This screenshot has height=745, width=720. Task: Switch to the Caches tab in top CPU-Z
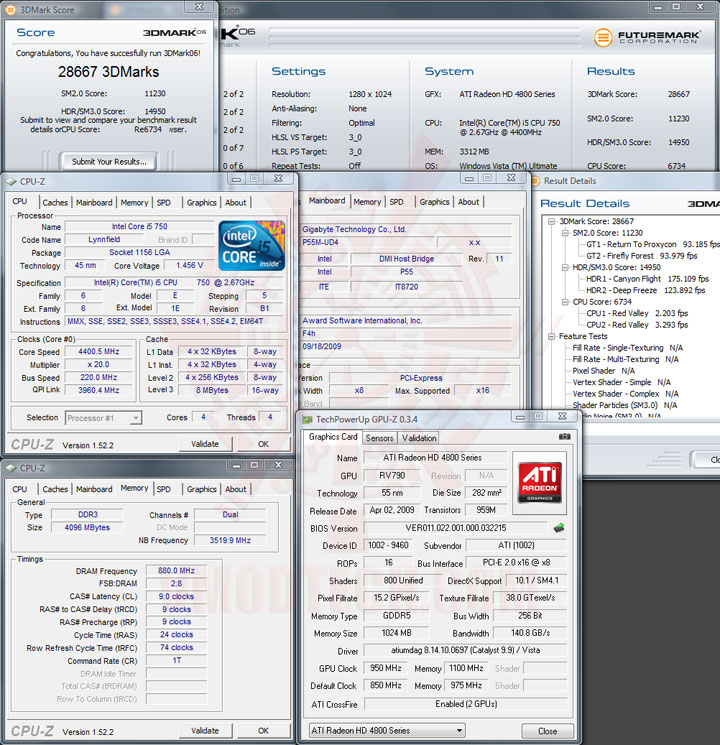55,202
